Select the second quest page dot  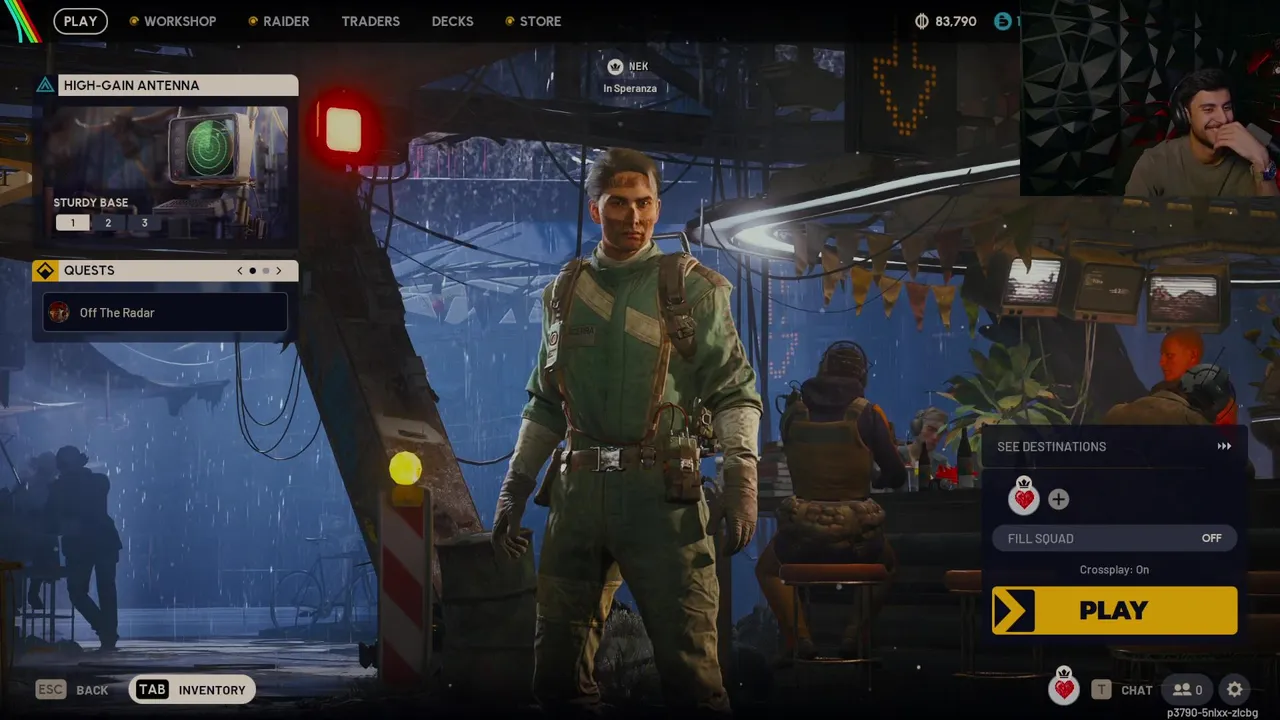[266, 270]
